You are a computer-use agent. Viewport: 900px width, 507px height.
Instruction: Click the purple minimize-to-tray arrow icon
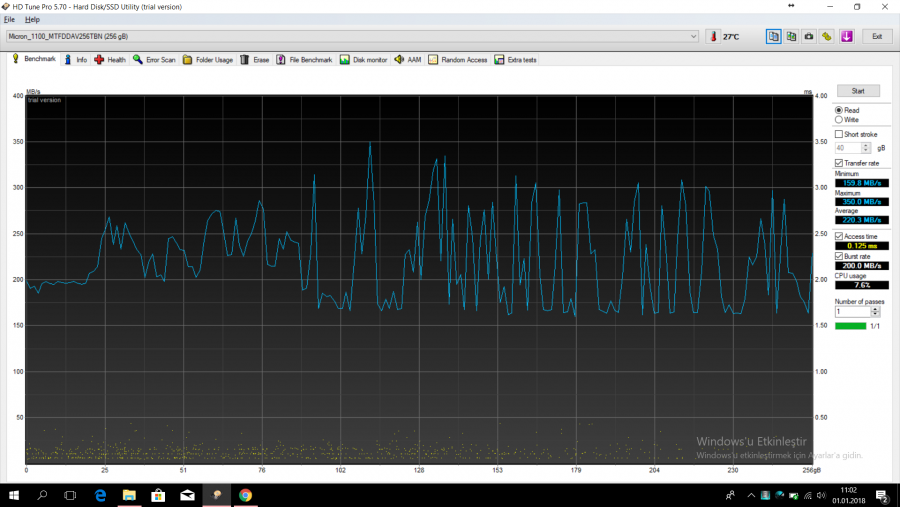pyautogui.click(x=847, y=36)
